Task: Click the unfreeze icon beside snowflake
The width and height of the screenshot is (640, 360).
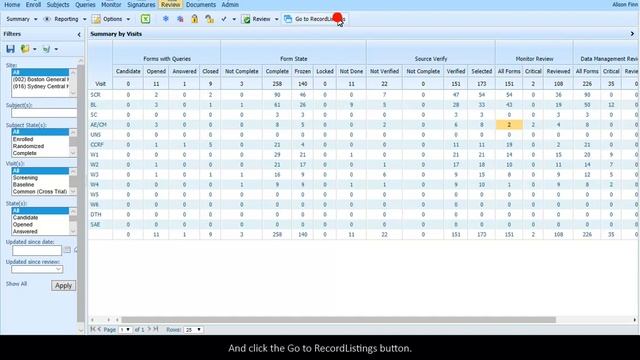Action: (x=180, y=19)
